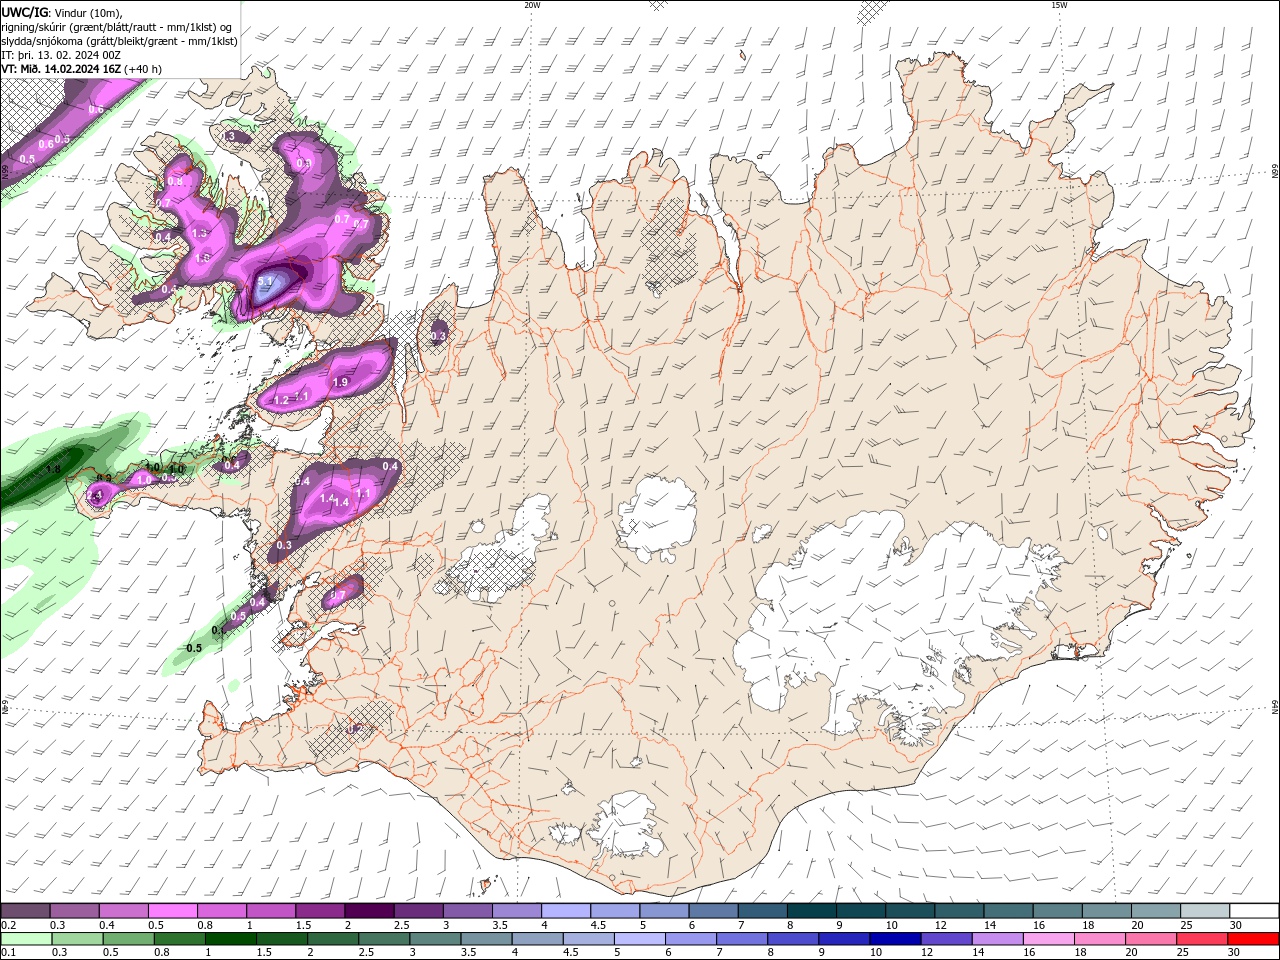Click the 'VT: Mið. 14.02.2024 16Z (+40 h)' line
This screenshot has width=1280, height=960.
82,69
